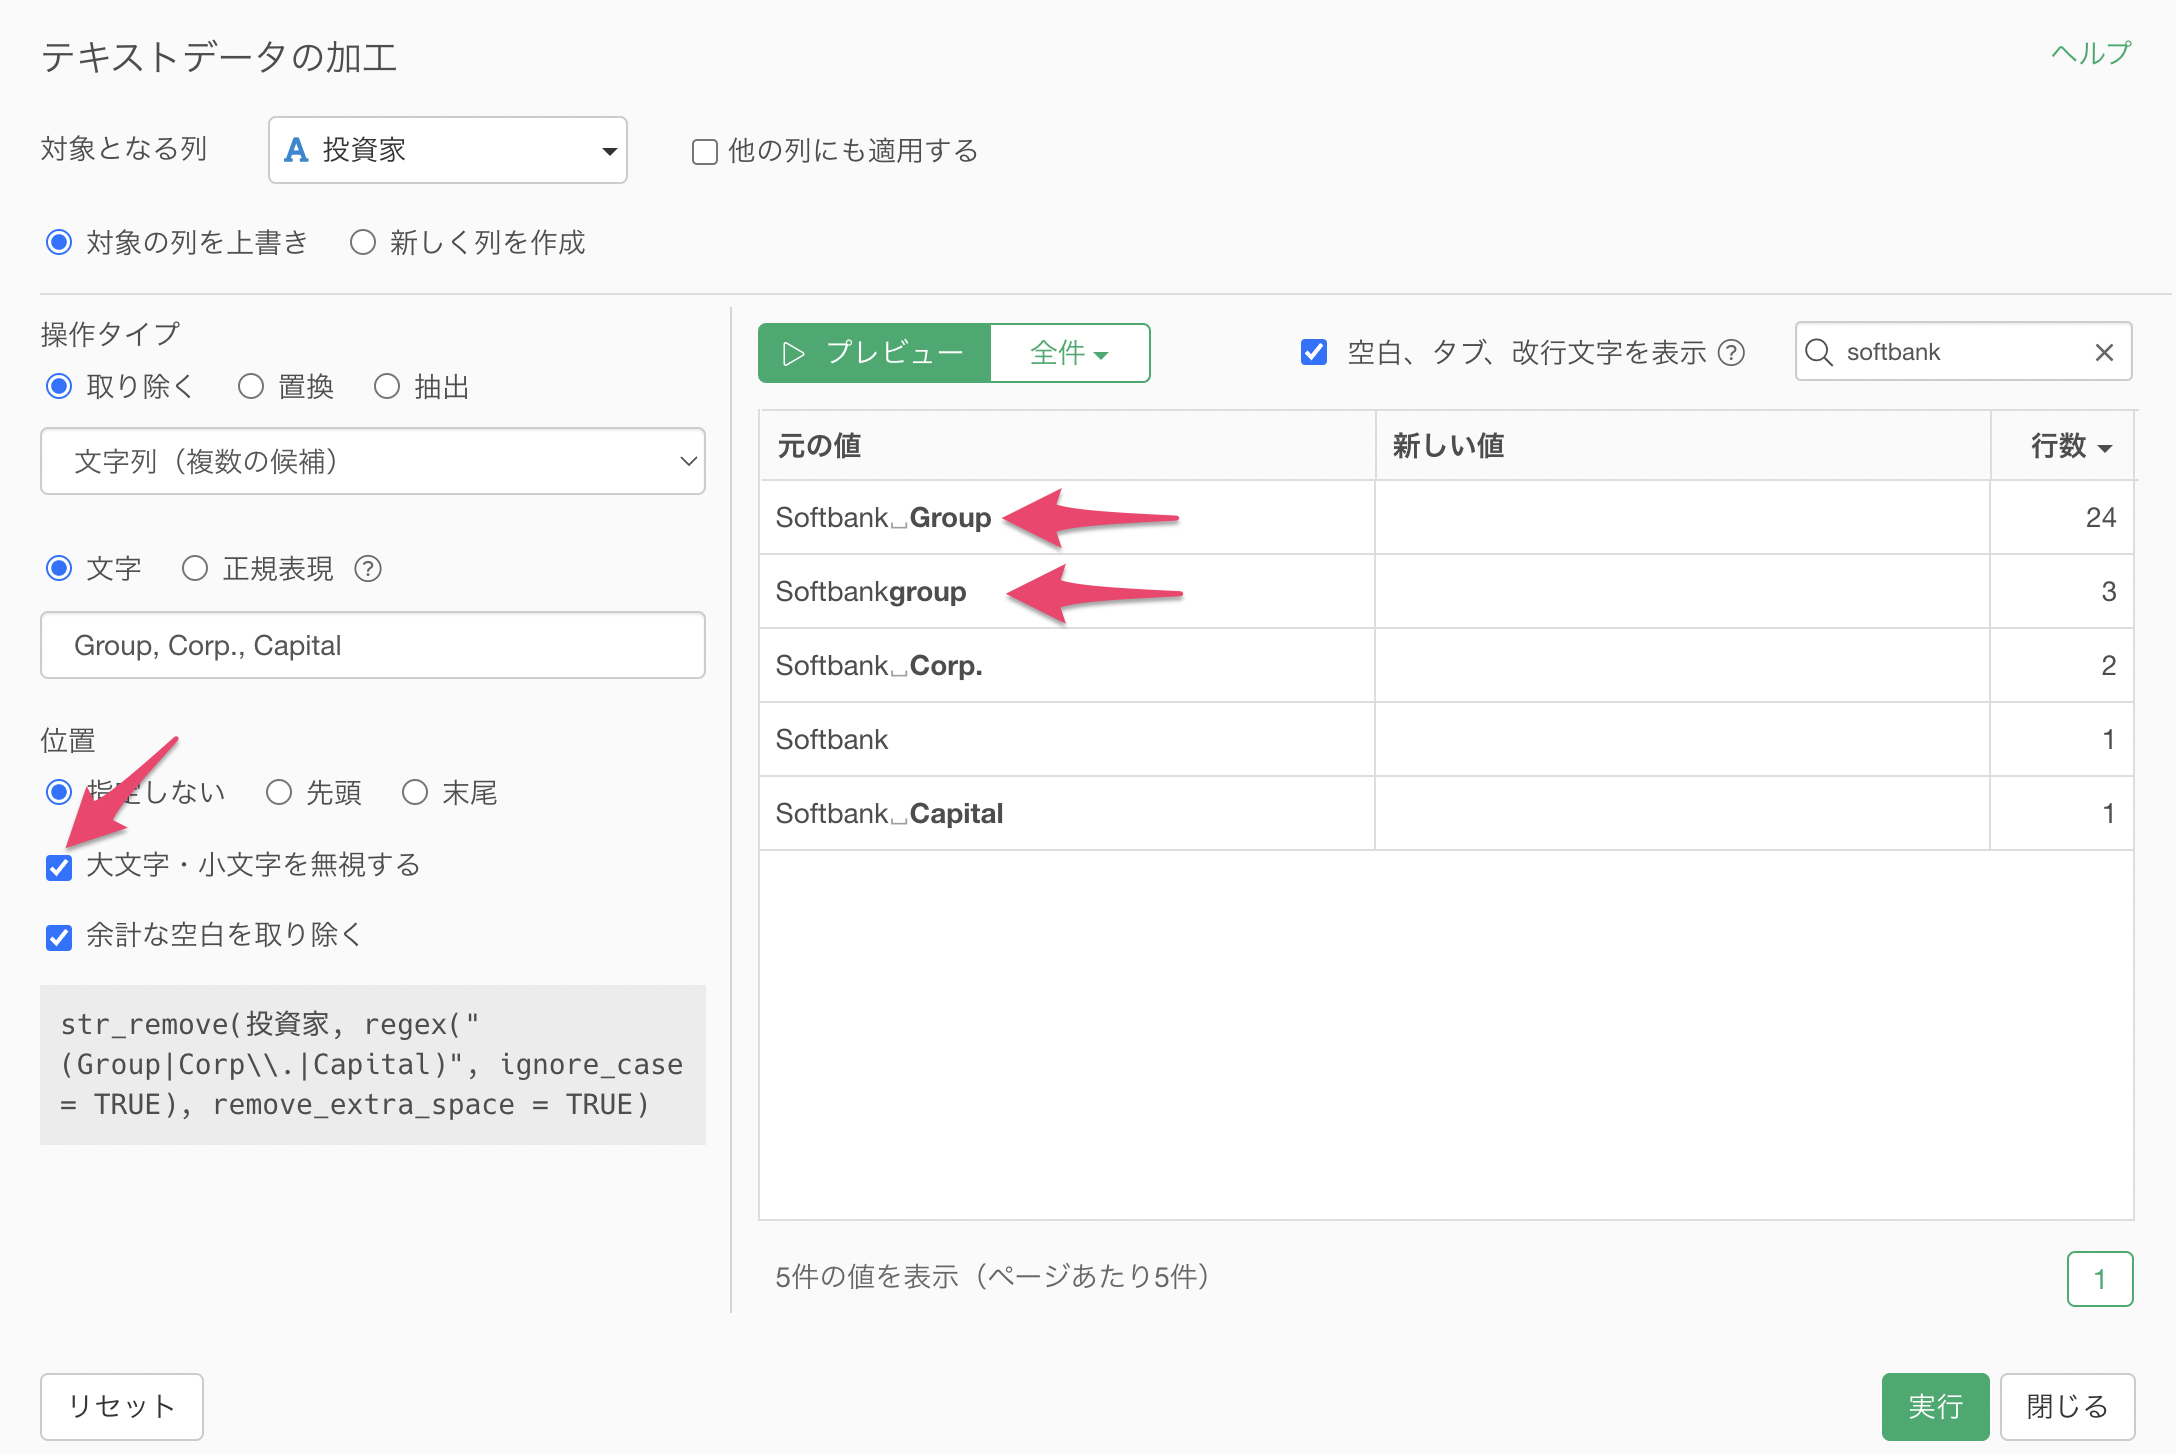Image resolution: width=2176 pixels, height=1454 pixels.
Task: Select 新しく列を作成 radio button
Action: coord(363,242)
